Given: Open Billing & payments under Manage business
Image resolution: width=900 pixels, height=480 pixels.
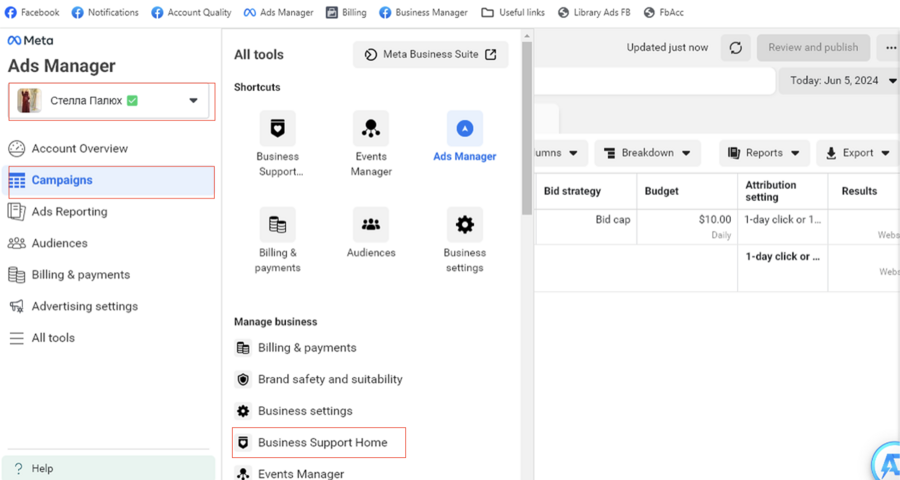Looking at the screenshot, I should tap(296, 348).
